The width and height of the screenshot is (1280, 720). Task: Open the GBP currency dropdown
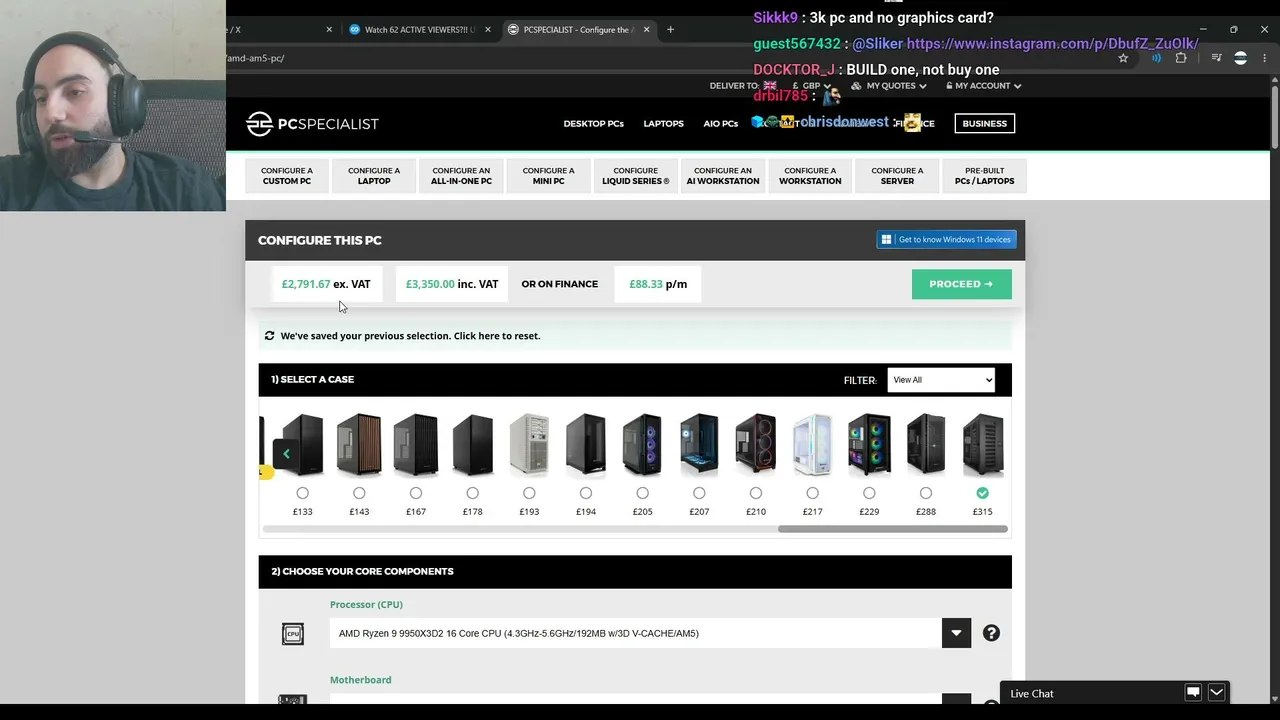tap(811, 86)
